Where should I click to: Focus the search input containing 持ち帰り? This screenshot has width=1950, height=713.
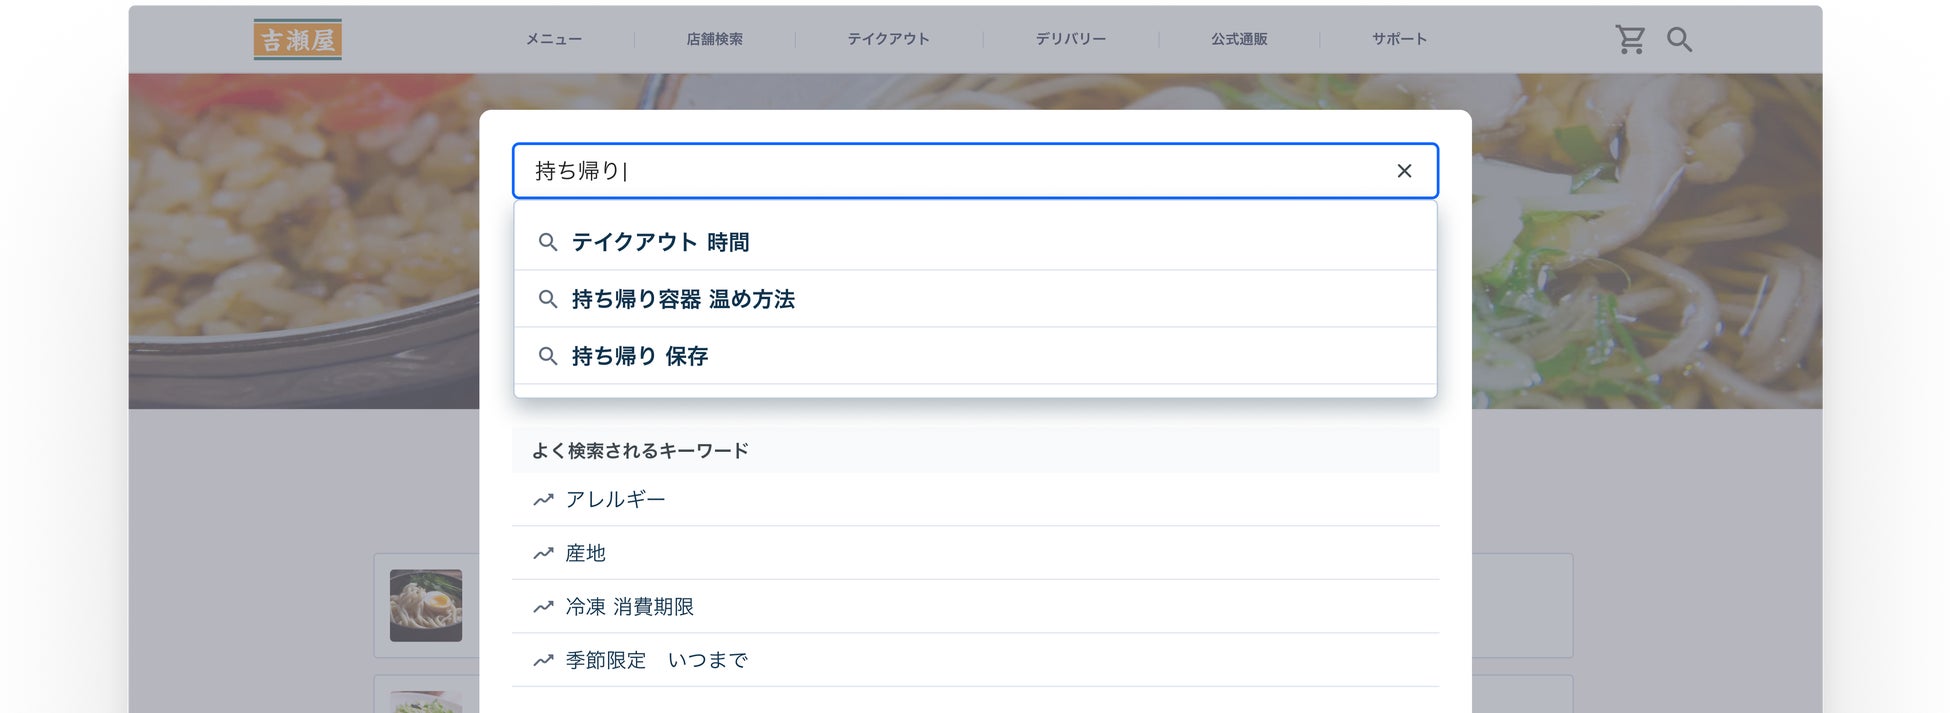tap(950, 171)
